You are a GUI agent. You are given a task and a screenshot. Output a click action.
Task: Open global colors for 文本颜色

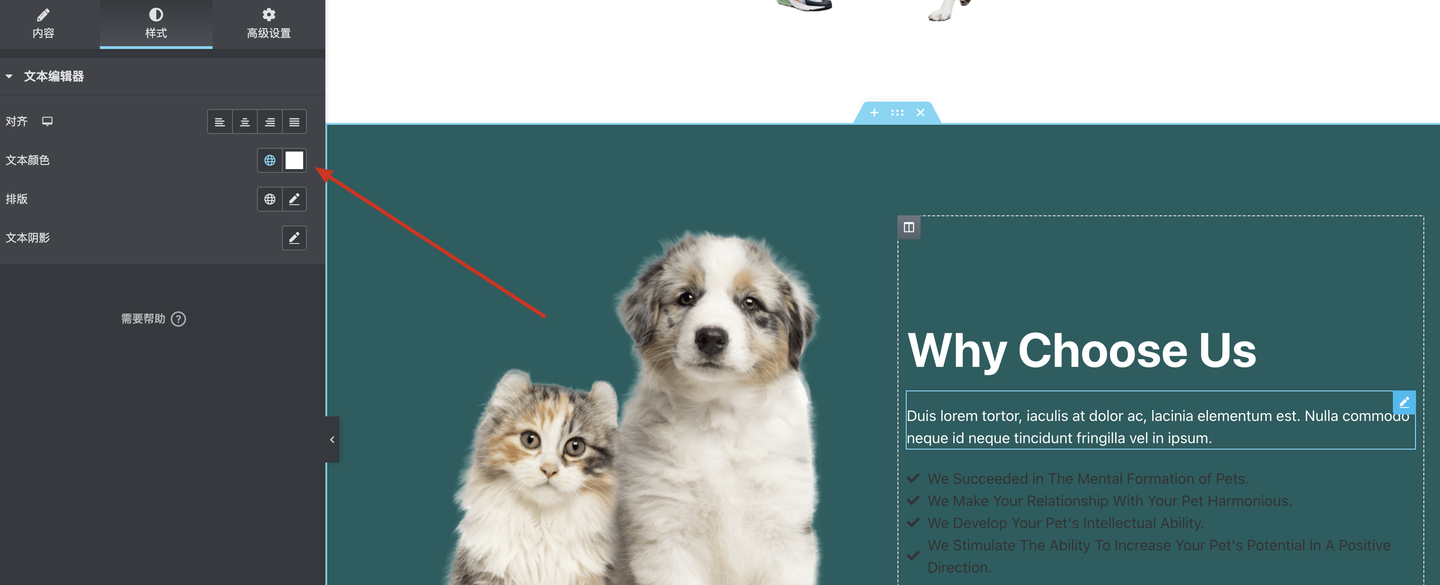tap(270, 160)
